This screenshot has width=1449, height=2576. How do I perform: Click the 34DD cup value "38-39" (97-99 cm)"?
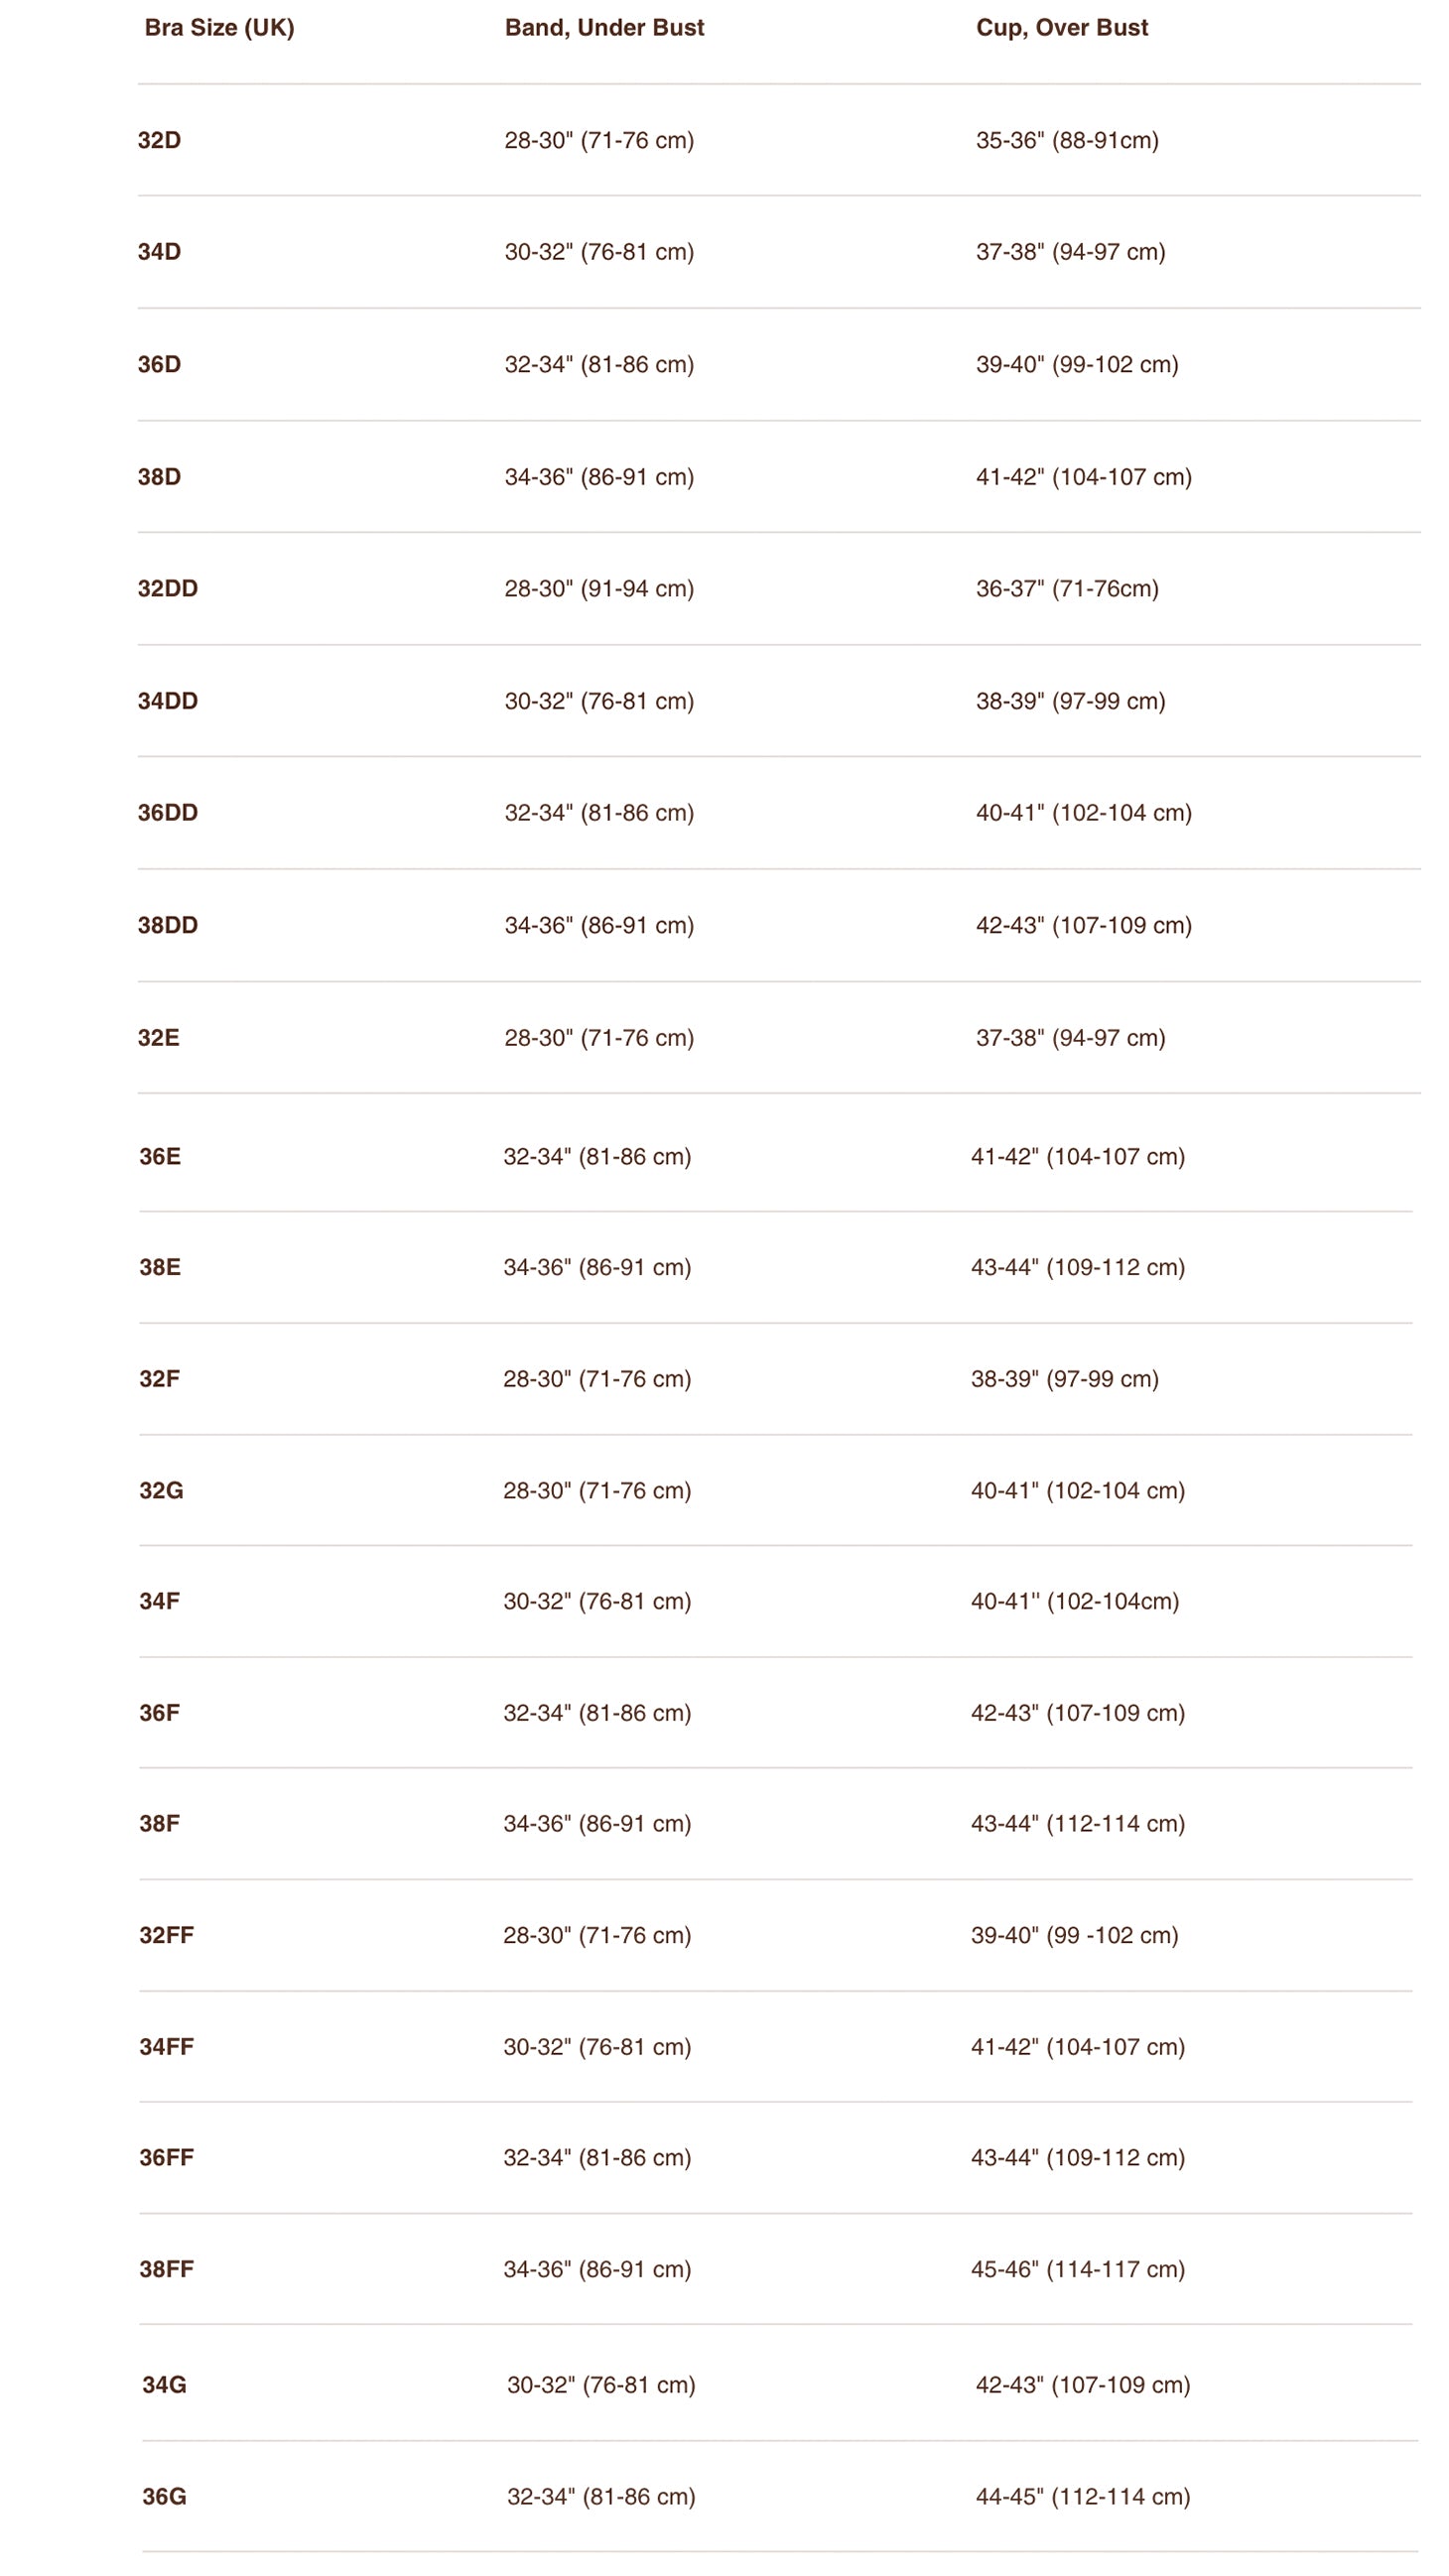coord(1070,701)
